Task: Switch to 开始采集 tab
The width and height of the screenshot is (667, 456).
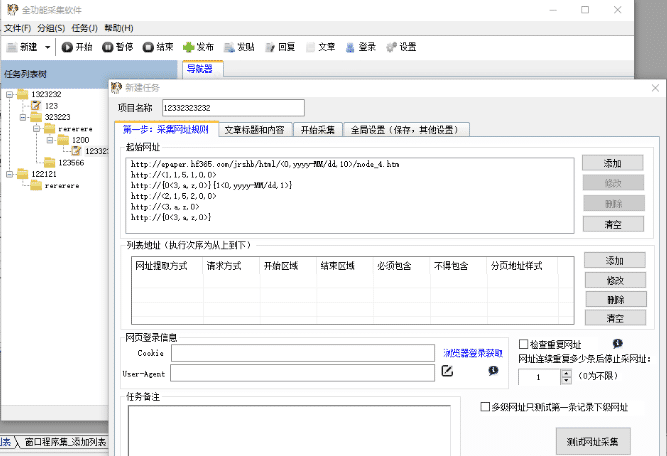Action: (318, 130)
